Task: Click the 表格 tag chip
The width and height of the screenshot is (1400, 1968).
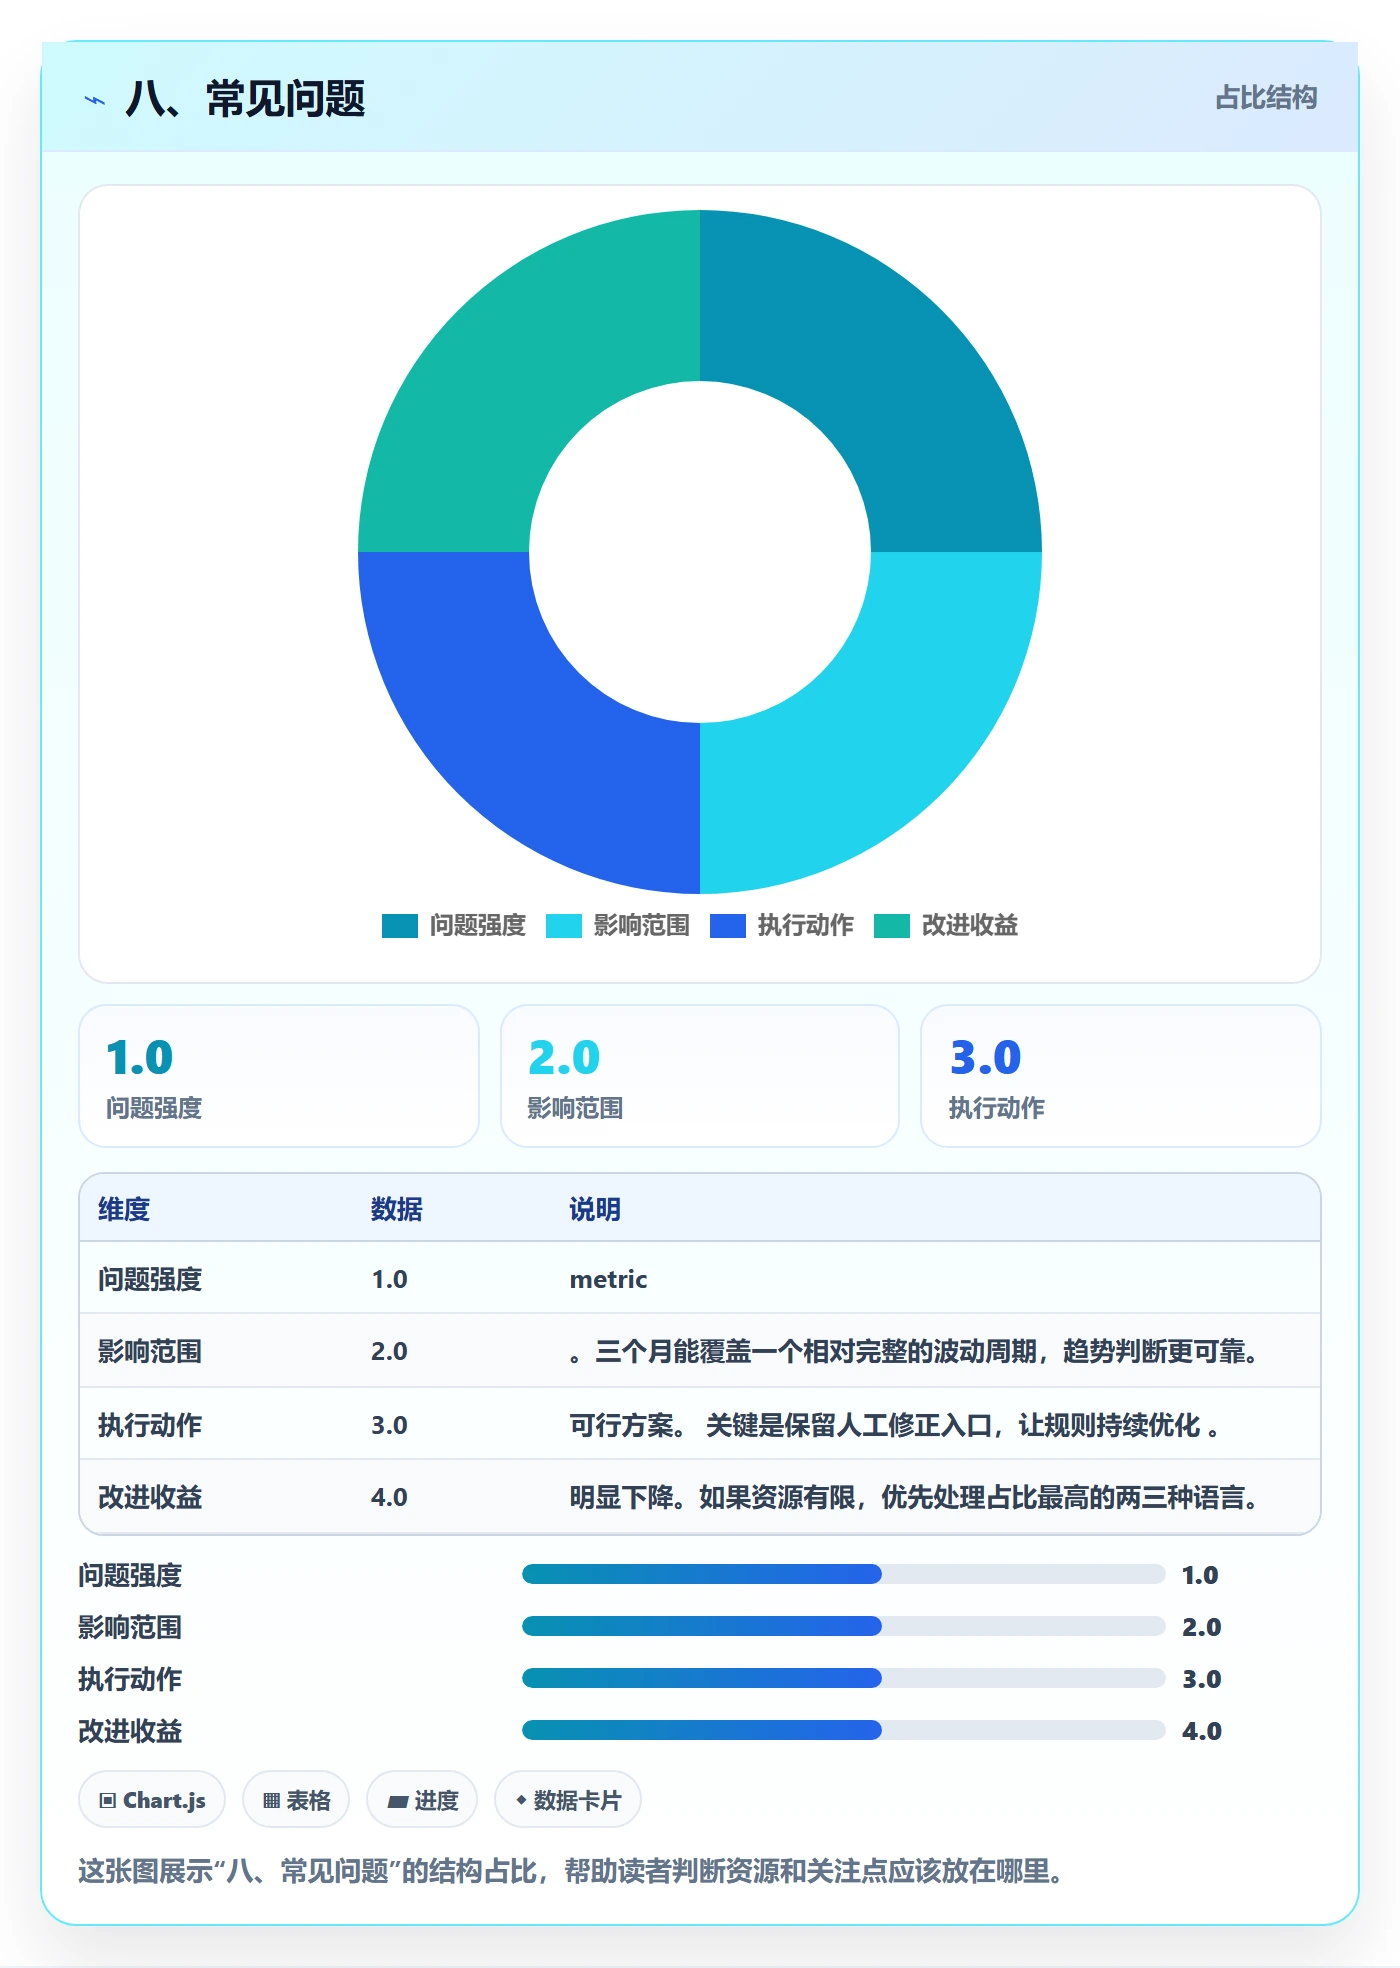Action: 296,1800
